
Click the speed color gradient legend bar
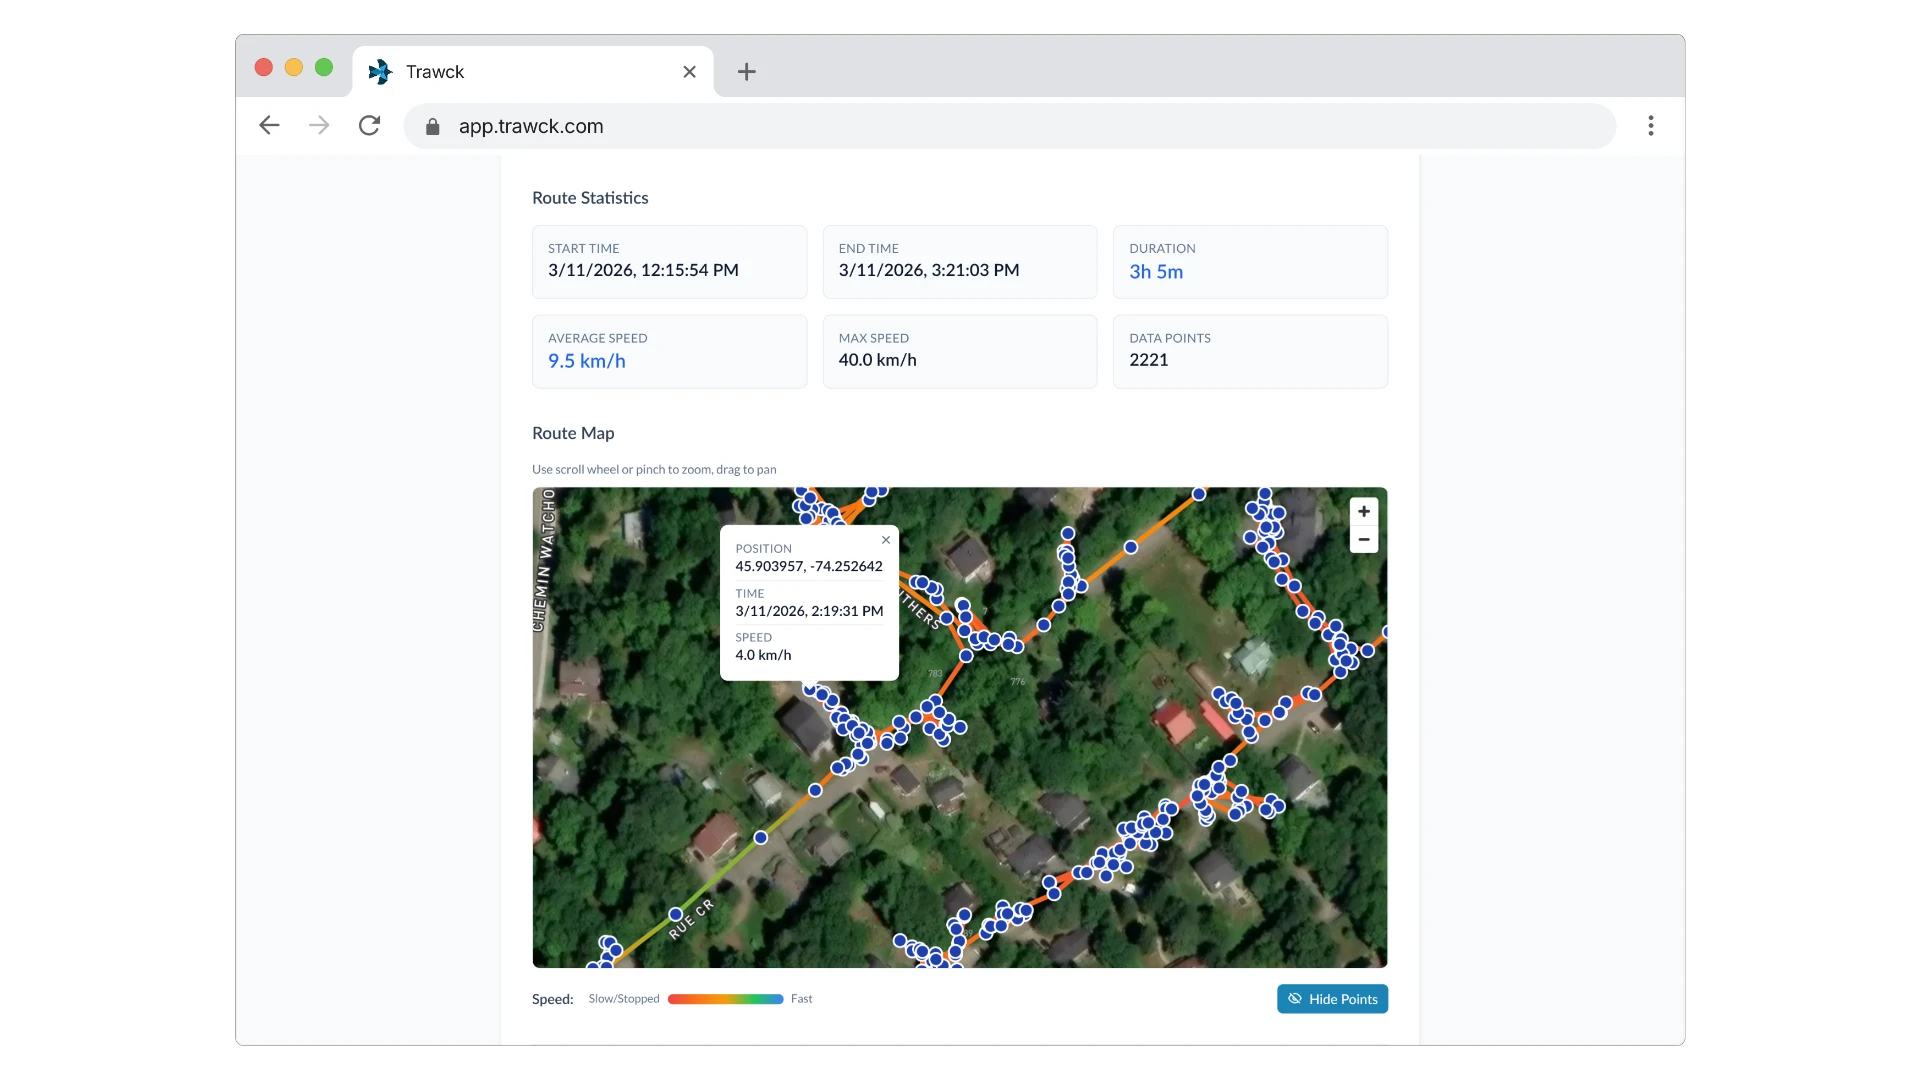(x=725, y=998)
